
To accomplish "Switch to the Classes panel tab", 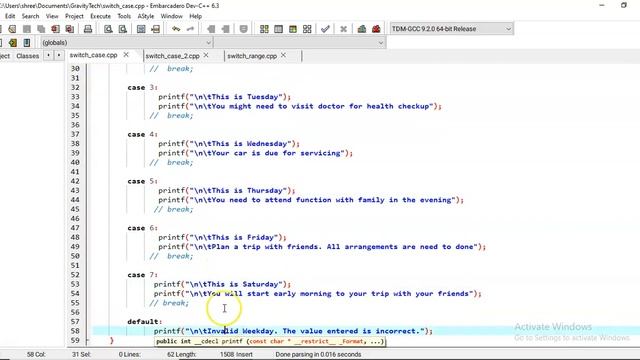I will tap(27, 56).
